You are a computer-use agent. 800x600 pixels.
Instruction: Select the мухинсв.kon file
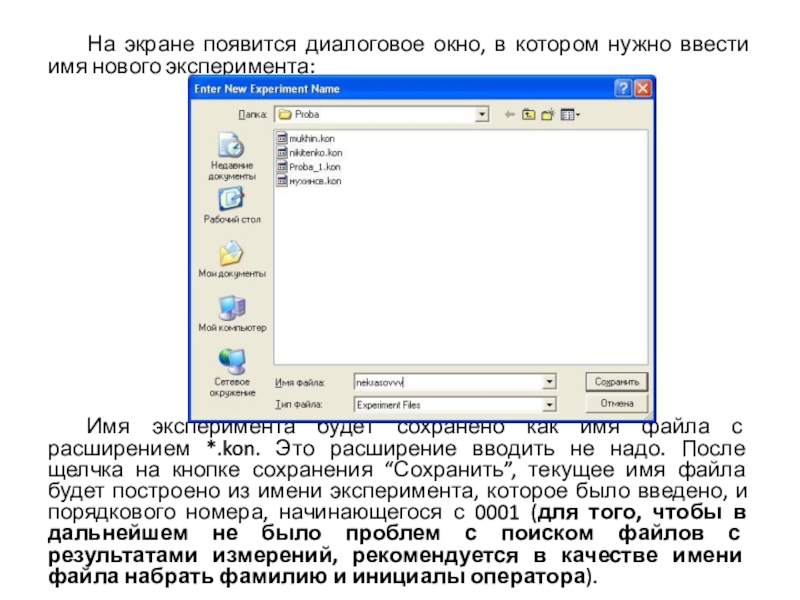coord(309,181)
